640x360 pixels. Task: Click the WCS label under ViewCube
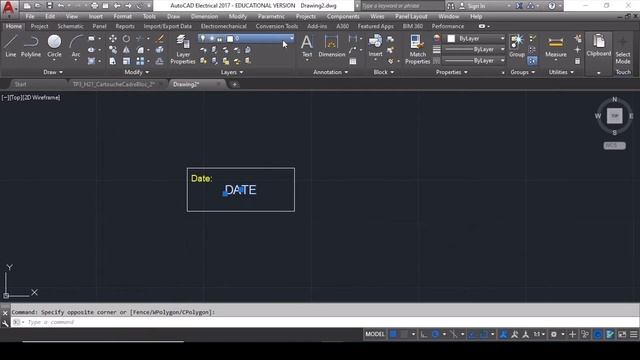614,145
